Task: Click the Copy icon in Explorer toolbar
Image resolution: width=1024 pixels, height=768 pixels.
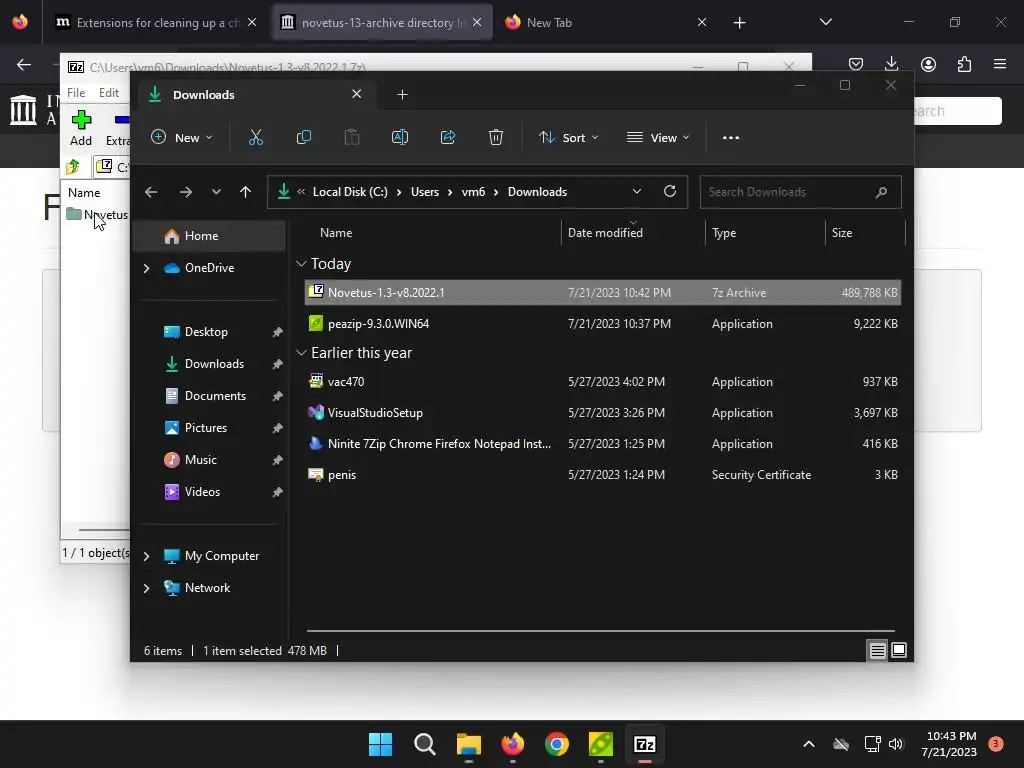Action: click(x=304, y=138)
